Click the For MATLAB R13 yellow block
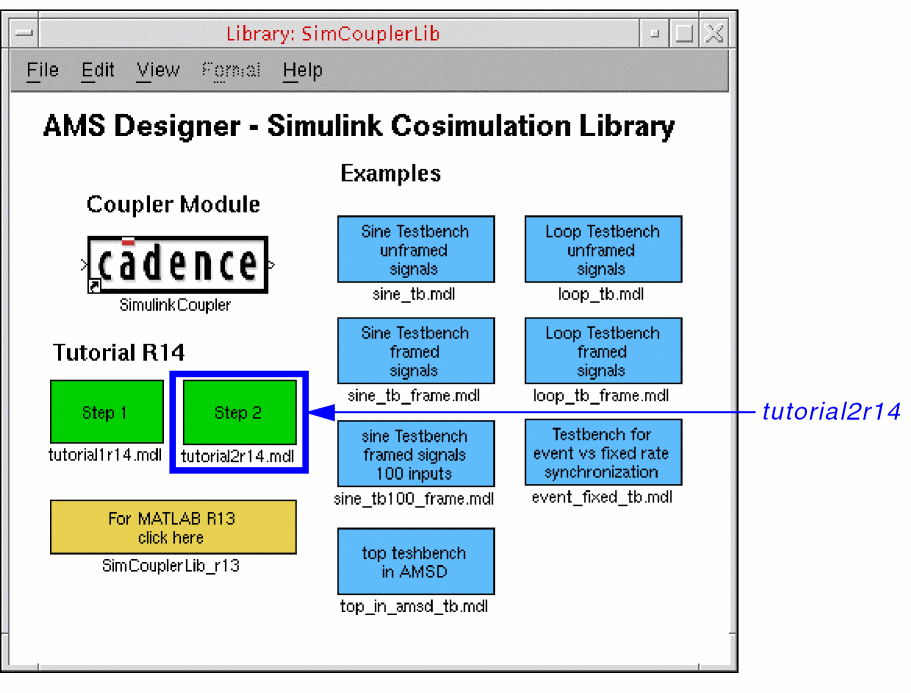 [x=173, y=527]
